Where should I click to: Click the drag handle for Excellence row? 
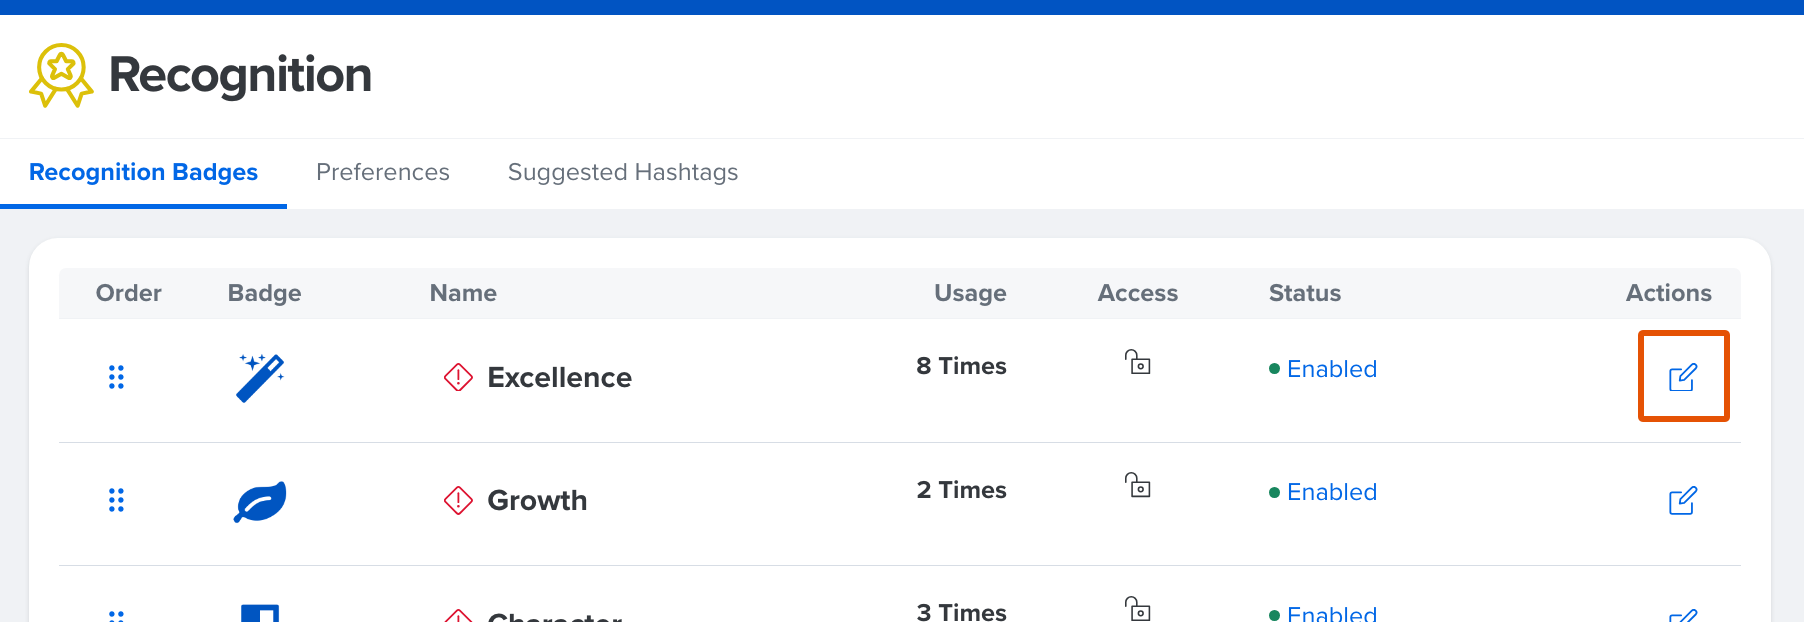[x=116, y=377]
